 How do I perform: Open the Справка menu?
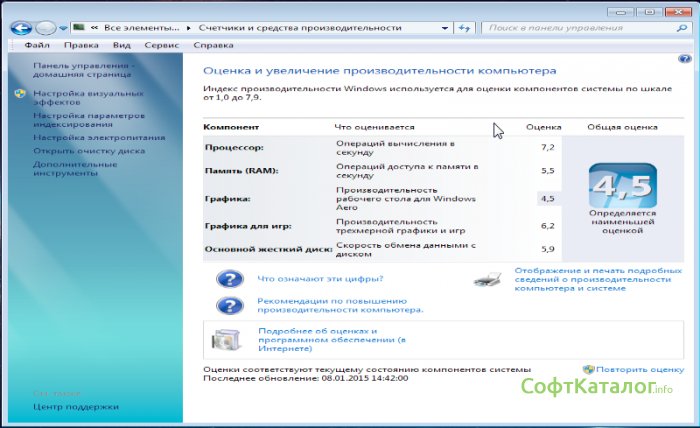pos(213,46)
